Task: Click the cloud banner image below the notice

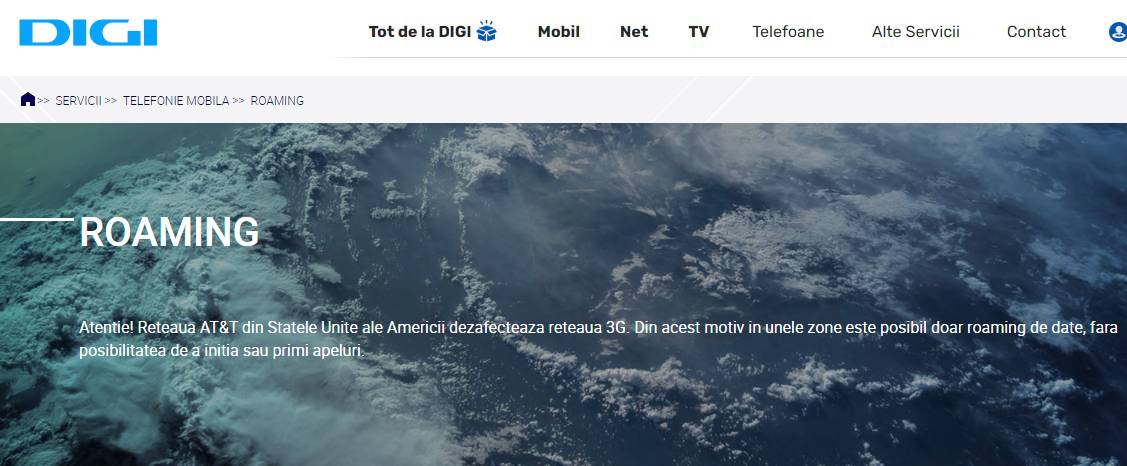Action: point(600,420)
